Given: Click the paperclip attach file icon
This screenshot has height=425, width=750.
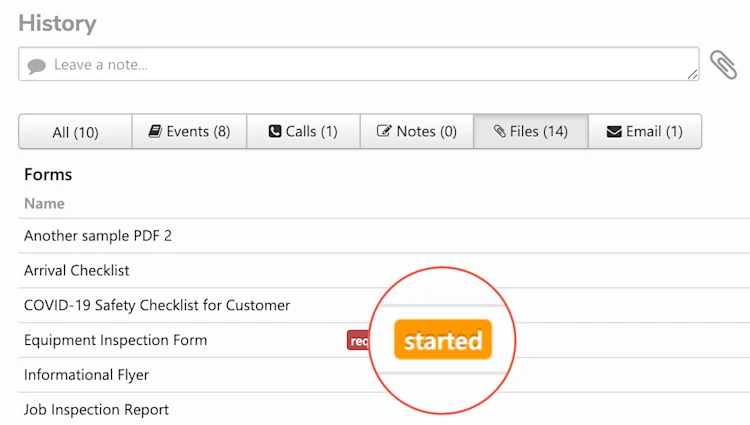Looking at the screenshot, I should pos(723,65).
